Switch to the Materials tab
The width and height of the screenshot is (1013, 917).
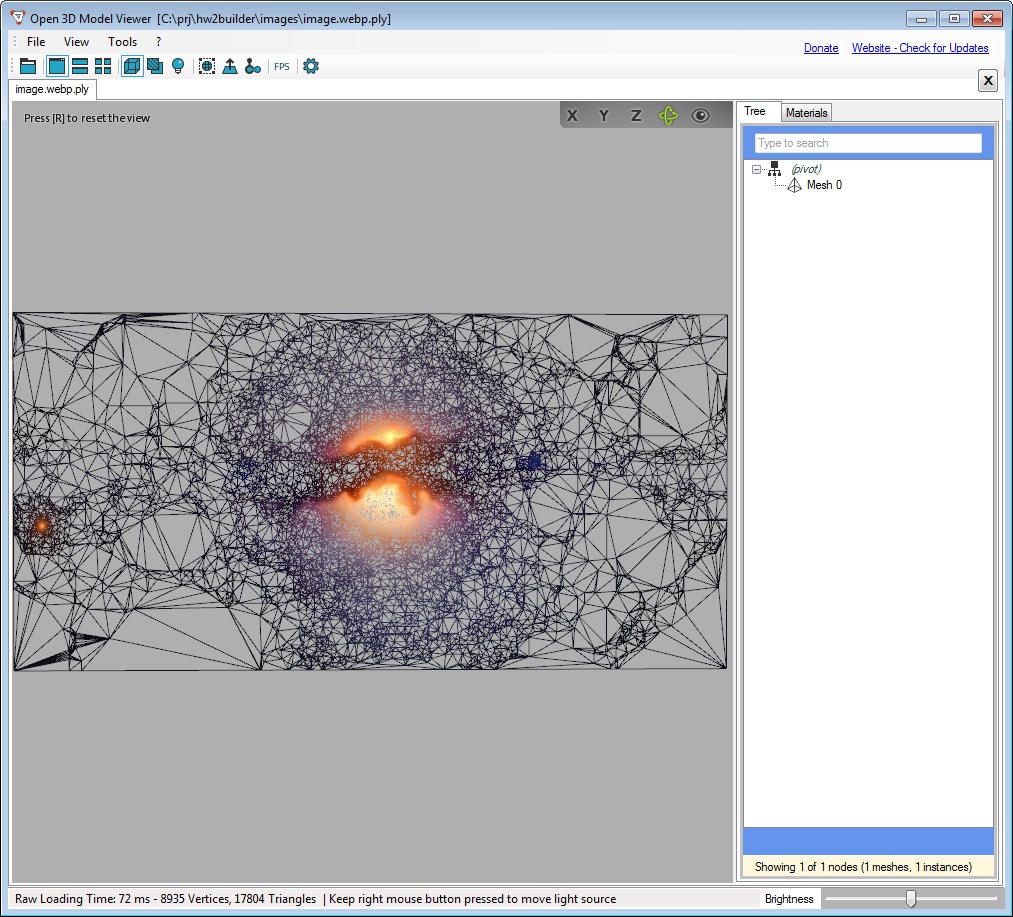tap(806, 113)
